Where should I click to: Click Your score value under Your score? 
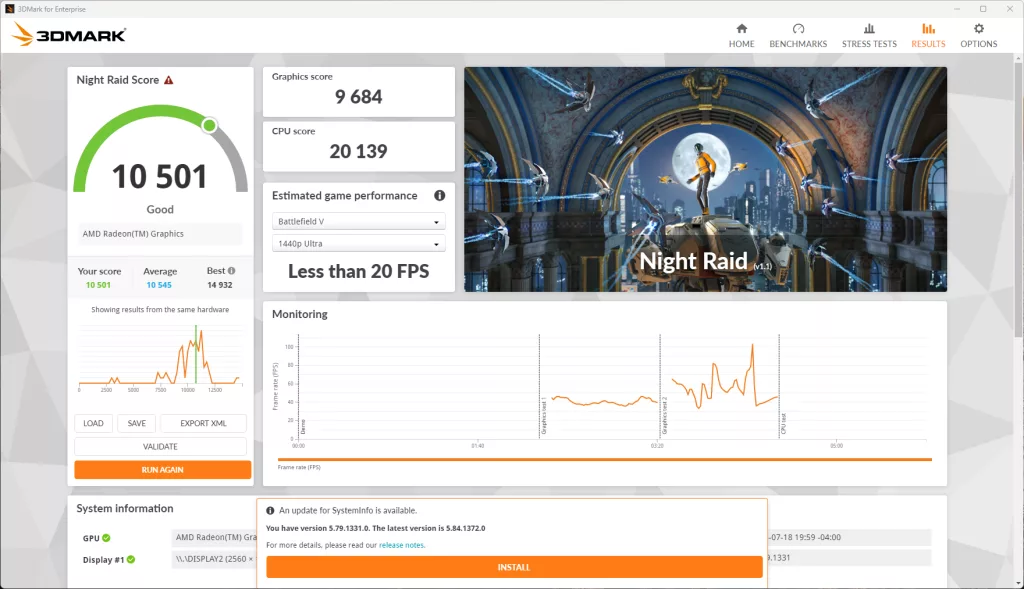99,285
